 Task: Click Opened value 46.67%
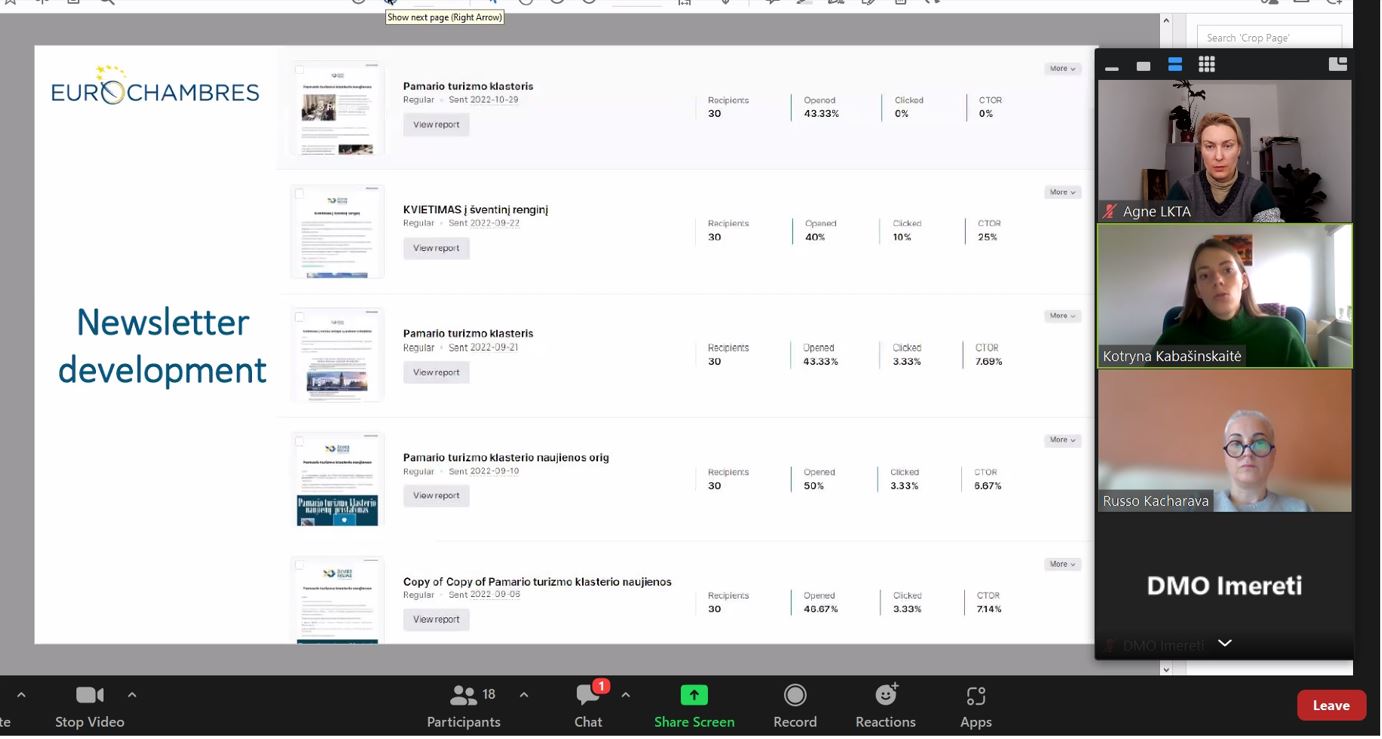(821, 609)
